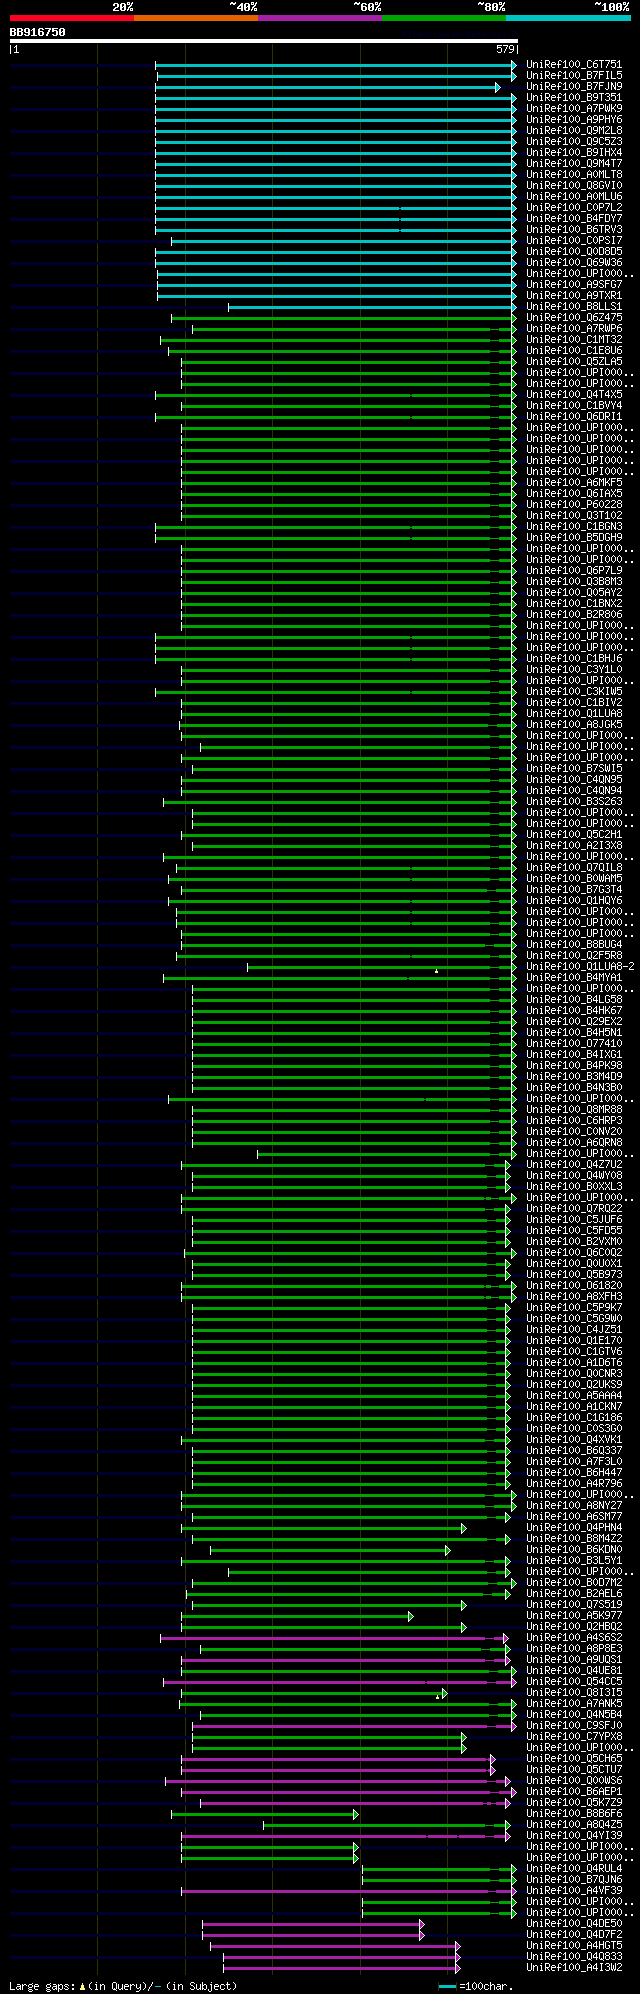Click the cyan alignment bar of UniRef100_C0PSI7
Image resolution: width=640 pixels, height=1994 pixels.
tap(344, 241)
